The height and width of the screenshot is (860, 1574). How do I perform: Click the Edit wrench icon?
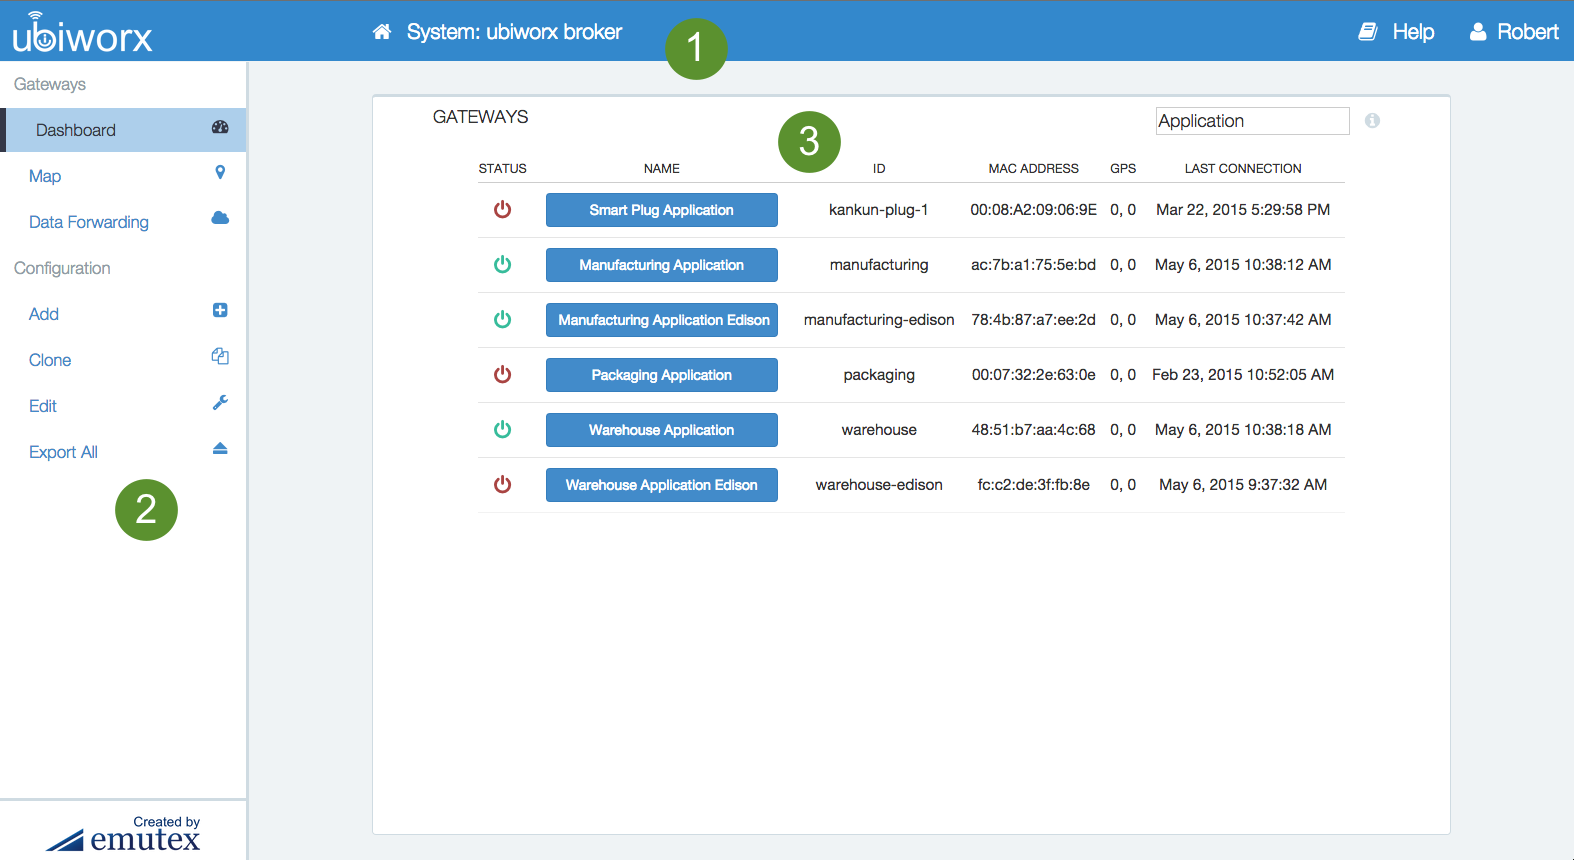point(220,402)
